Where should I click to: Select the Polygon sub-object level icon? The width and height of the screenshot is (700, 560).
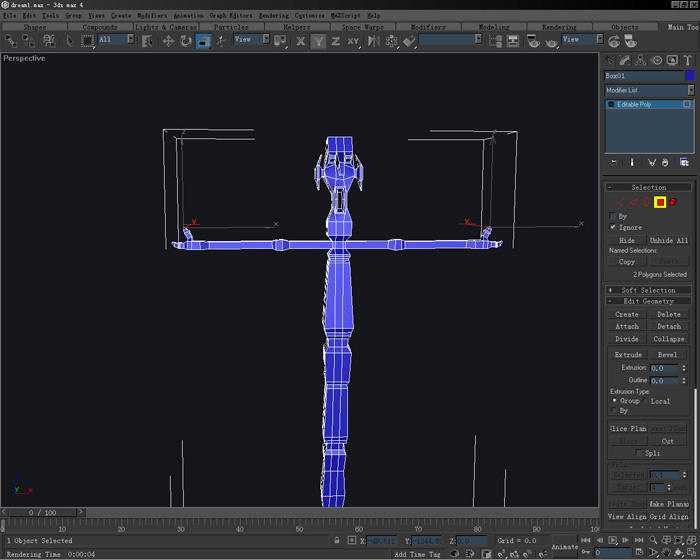pyautogui.click(x=660, y=202)
